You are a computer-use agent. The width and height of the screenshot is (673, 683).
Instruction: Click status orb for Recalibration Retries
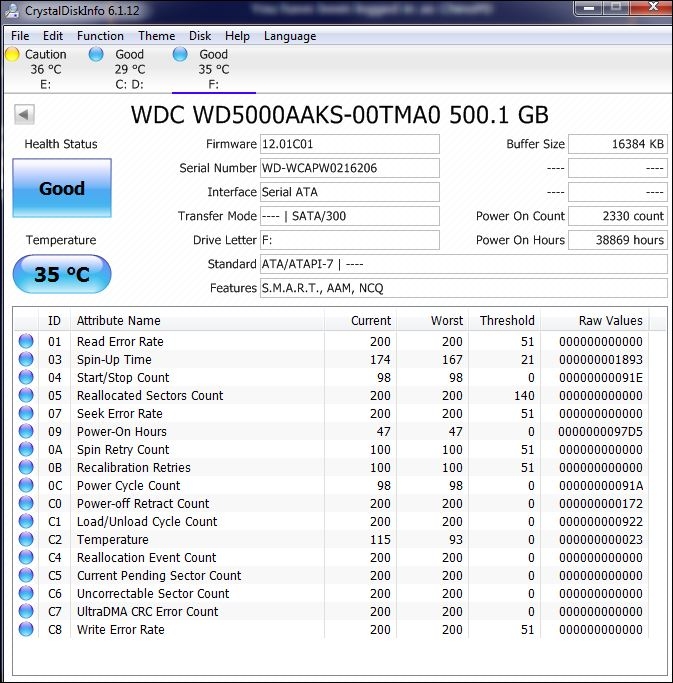coord(26,467)
